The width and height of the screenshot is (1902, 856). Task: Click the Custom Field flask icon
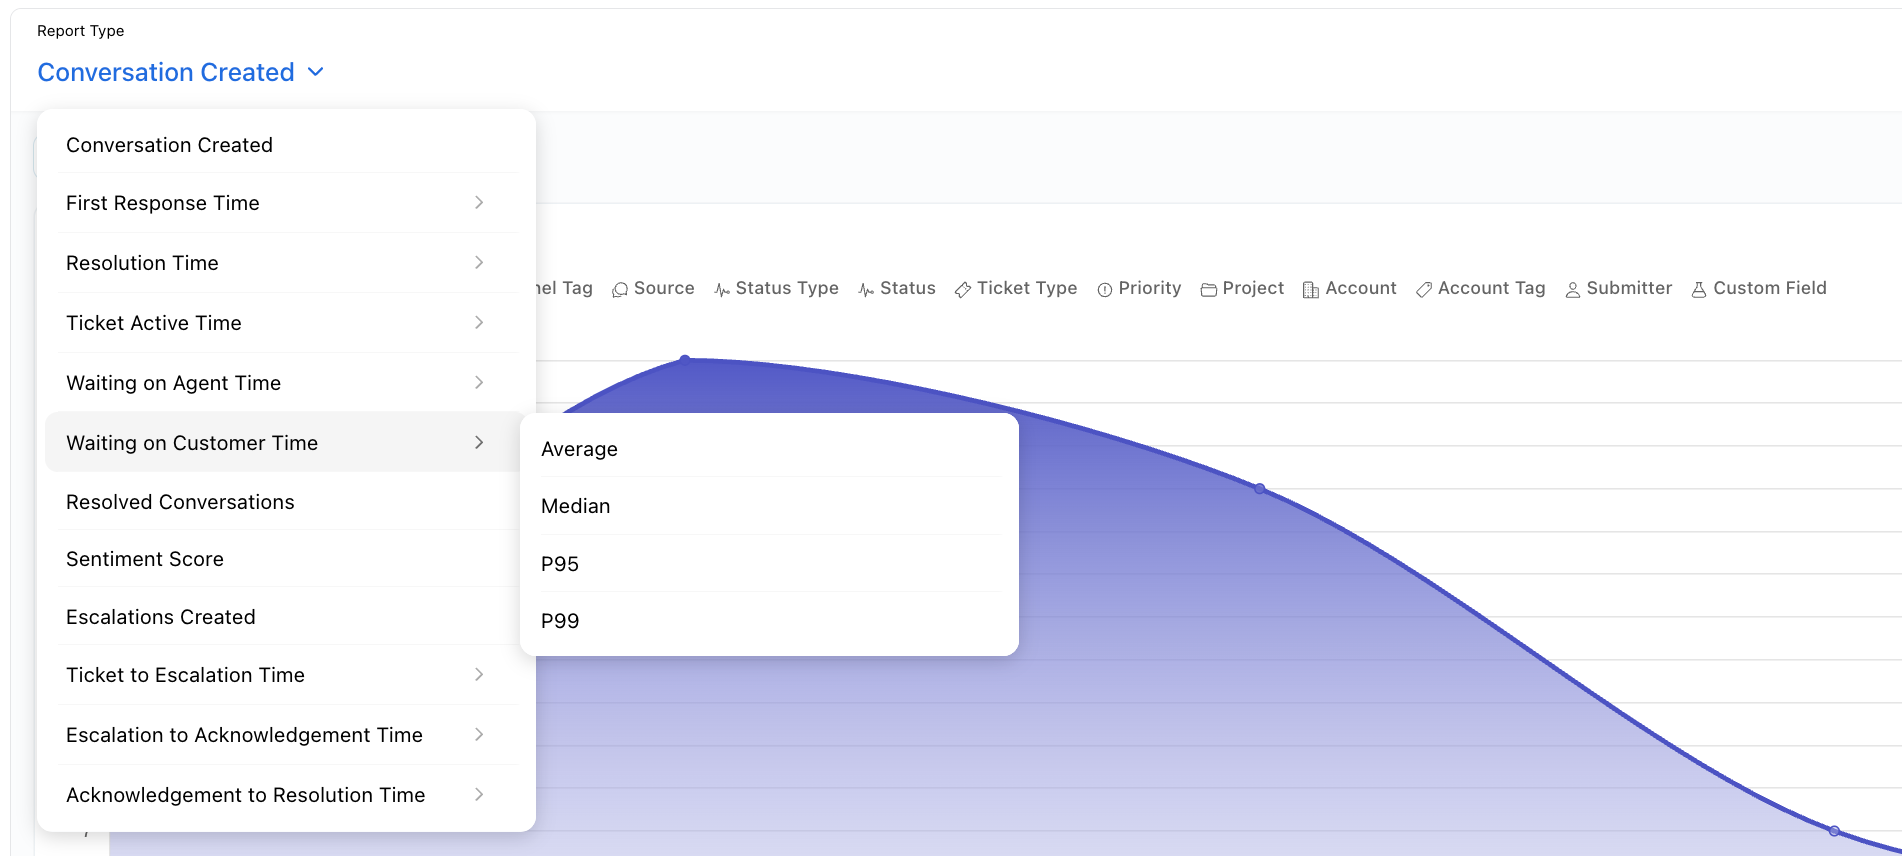click(x=1699, y=289)
